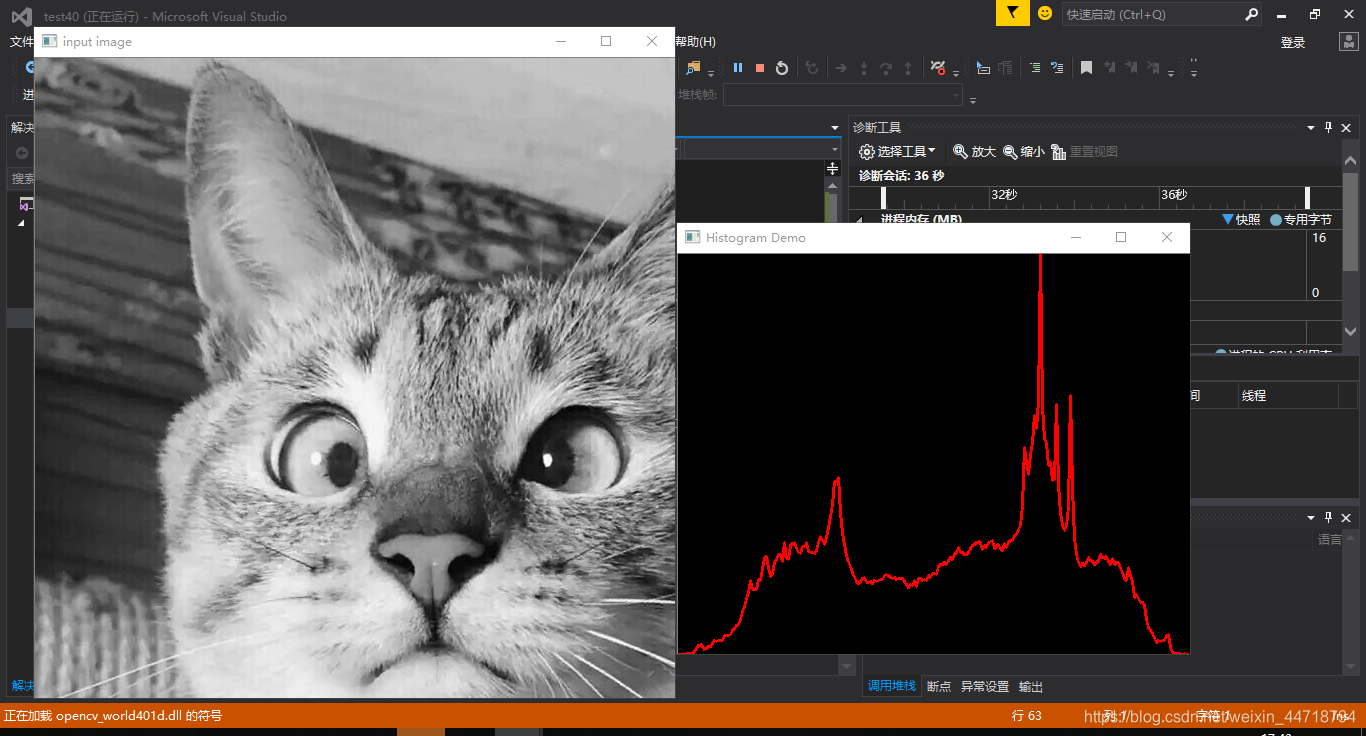This screenshot has height=736, width=1366.
Task: Stop debugging with the red square button
Action: point(760,68)
